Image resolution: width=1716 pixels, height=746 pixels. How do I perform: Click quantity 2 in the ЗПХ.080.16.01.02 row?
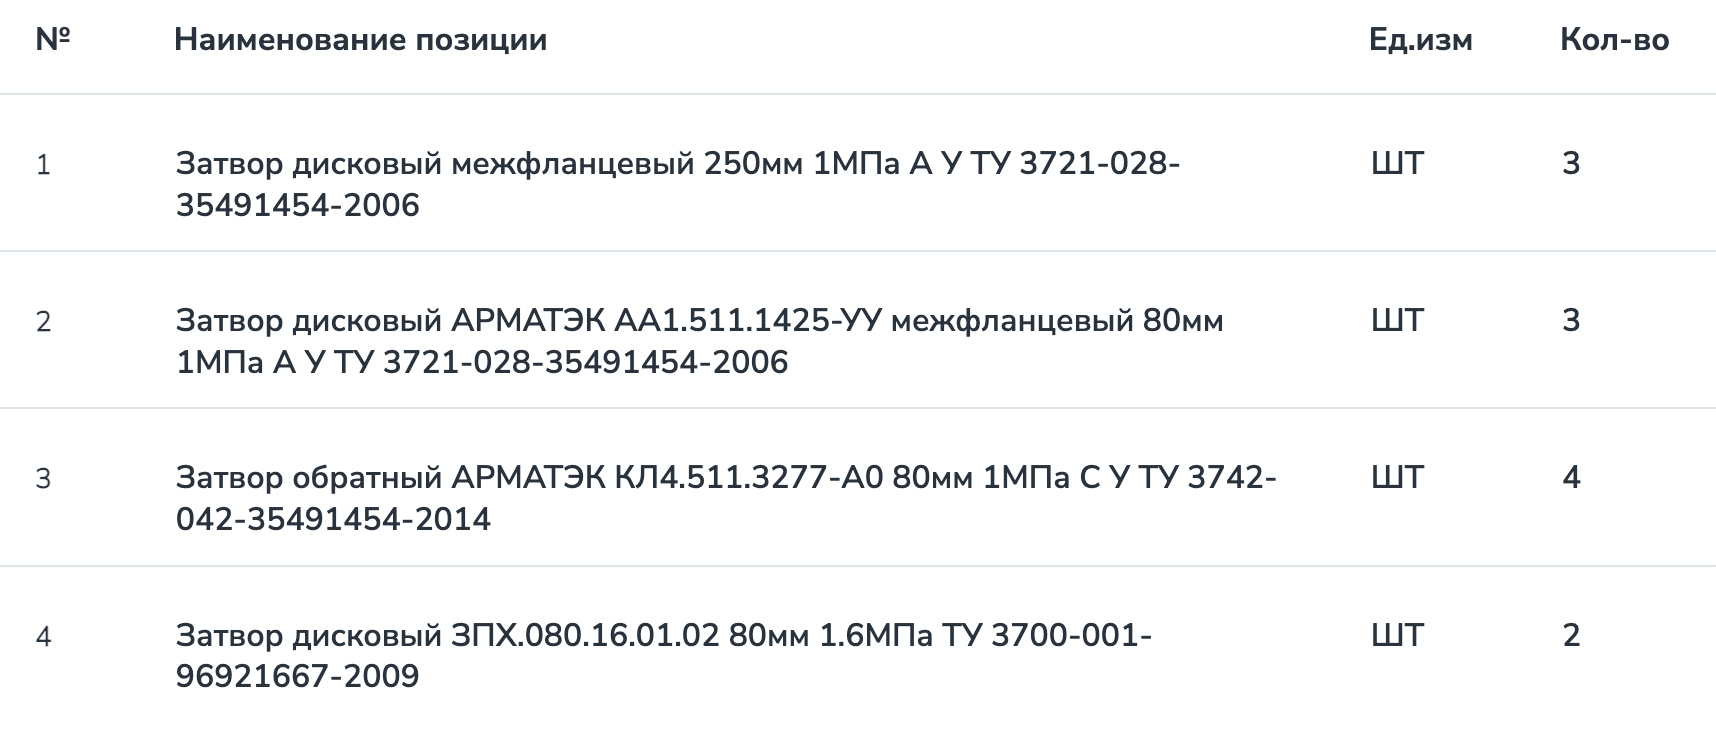pyautogui.click(x=1571, y=635)
